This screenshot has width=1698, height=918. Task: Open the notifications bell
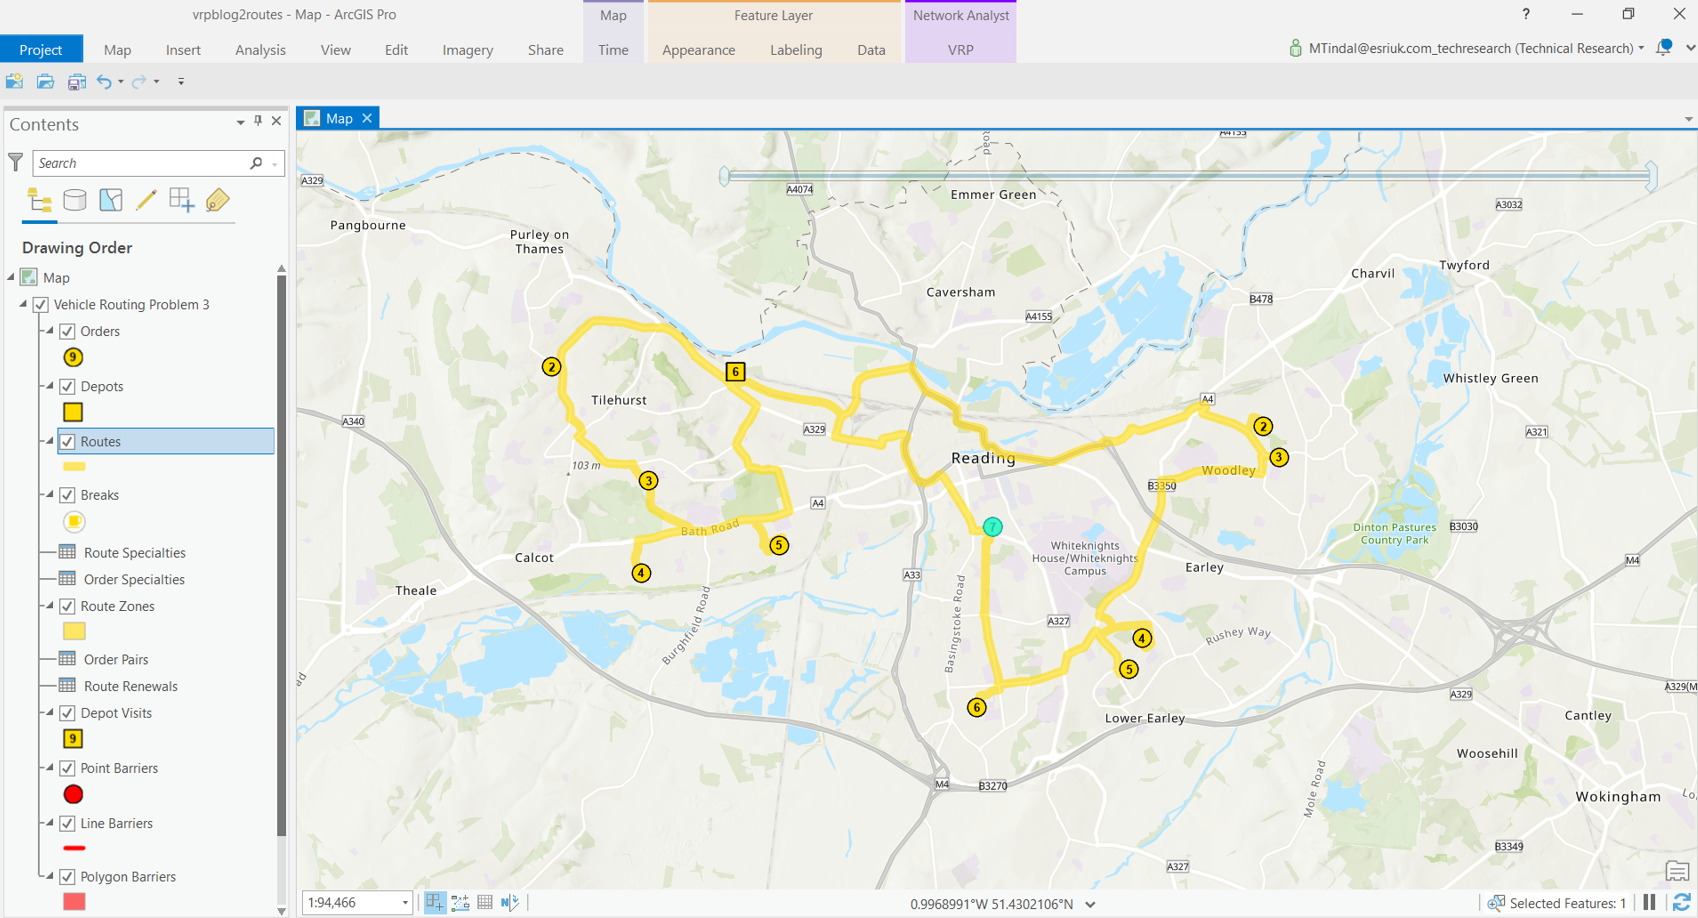point(1664,47)
